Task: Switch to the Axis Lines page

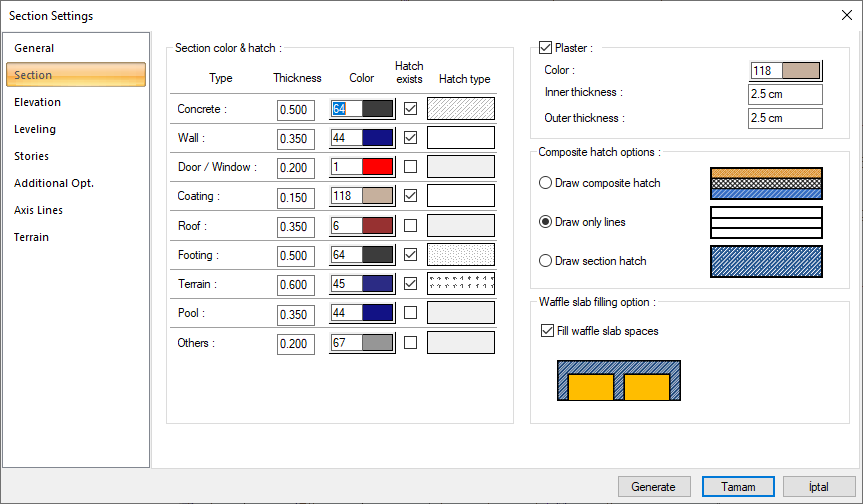Action: [38, 210]
